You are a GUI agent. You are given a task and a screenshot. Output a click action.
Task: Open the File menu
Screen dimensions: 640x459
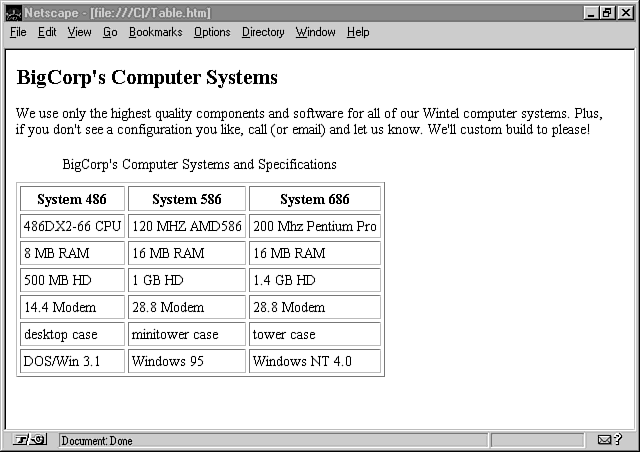click(x=18, y=32)
